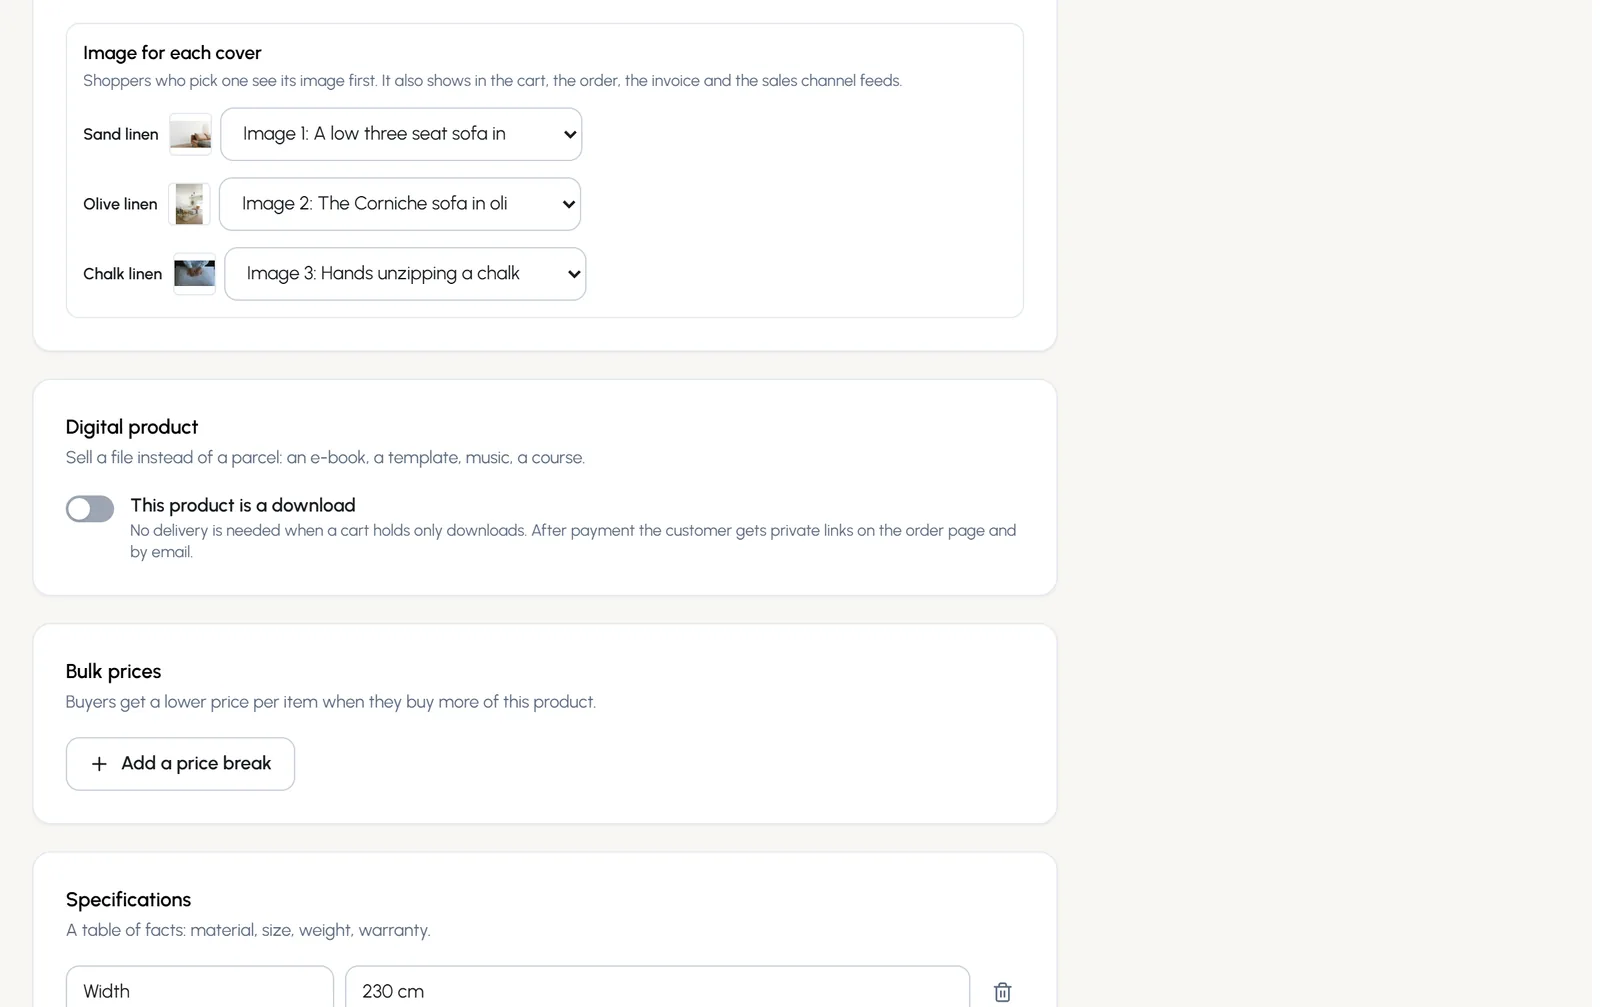Select the 'Specifications' heading
The height and width of the screenshot is (1007, 1600).
tap(128, 899)
